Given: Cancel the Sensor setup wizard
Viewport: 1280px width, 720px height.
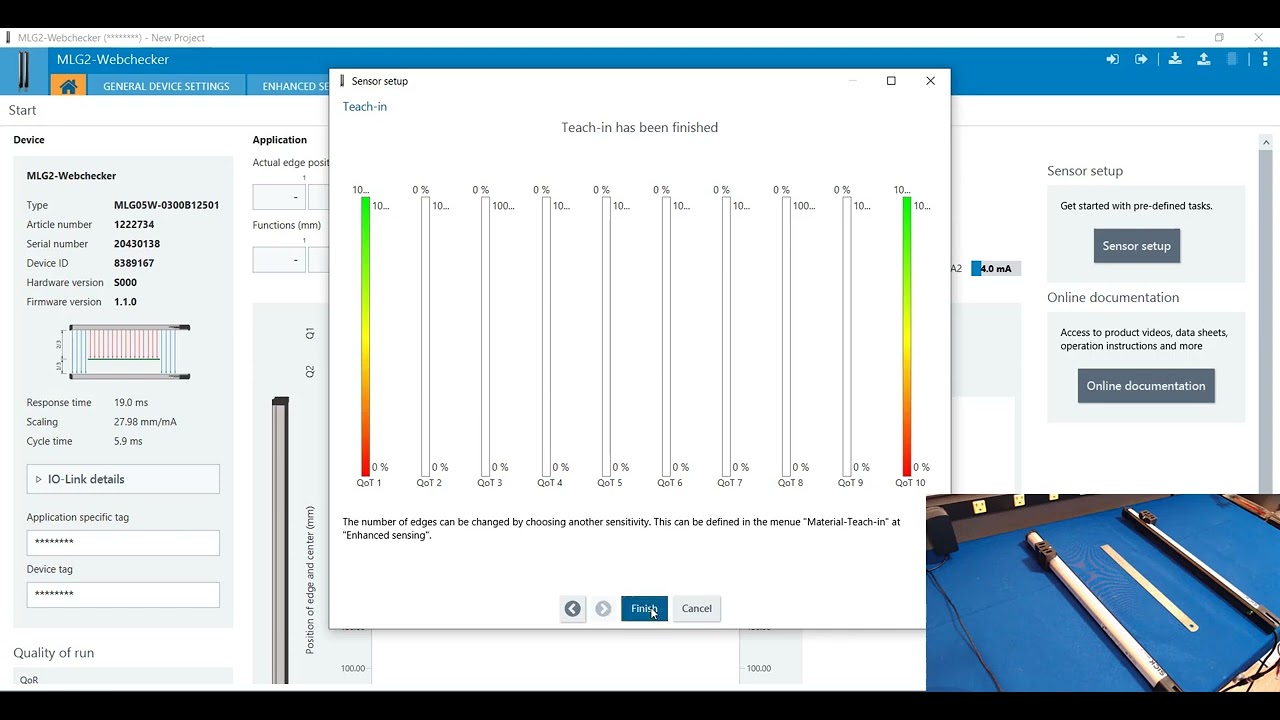Looking at the screenshot, I should pos(697,608).
